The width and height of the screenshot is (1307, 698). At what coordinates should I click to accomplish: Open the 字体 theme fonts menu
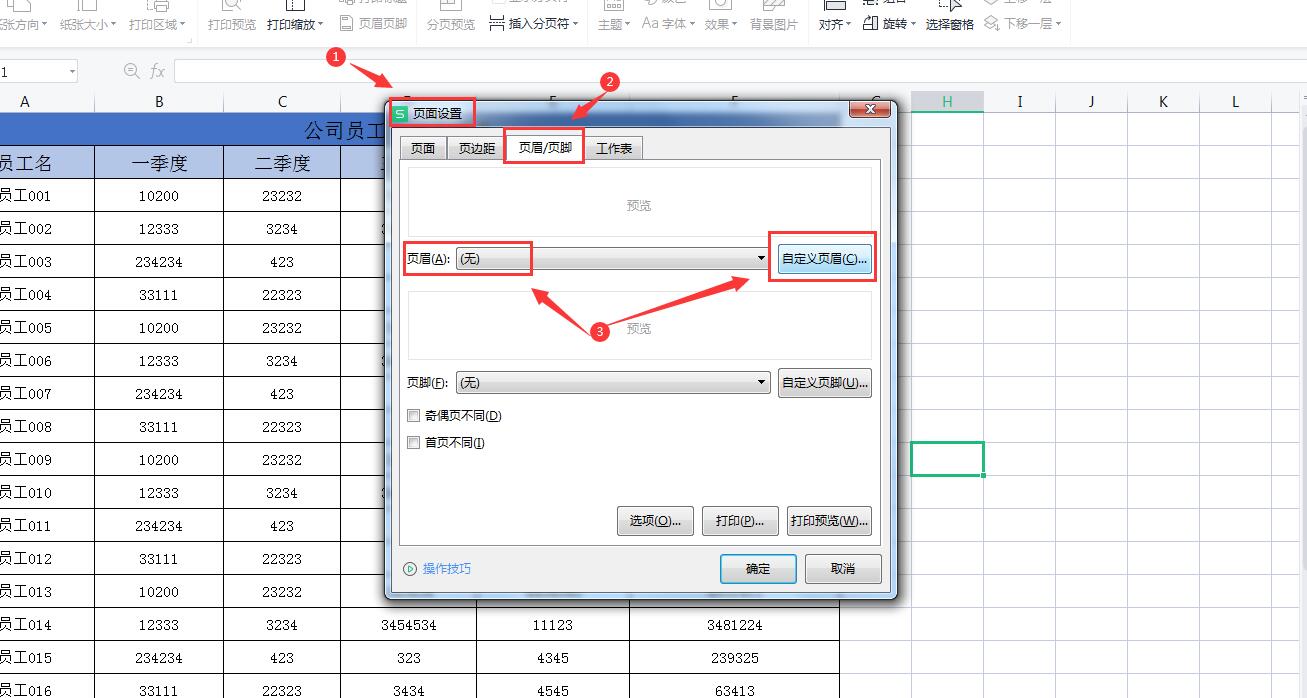click(668, 23)
